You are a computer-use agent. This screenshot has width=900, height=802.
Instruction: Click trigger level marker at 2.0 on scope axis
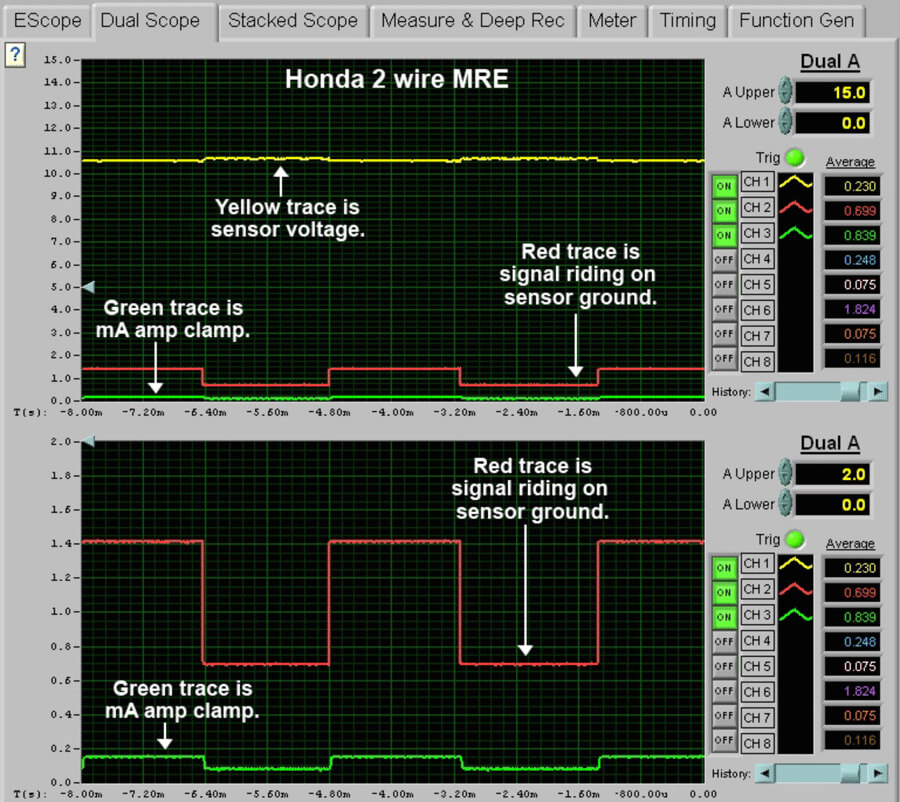[x=88, y=441]
